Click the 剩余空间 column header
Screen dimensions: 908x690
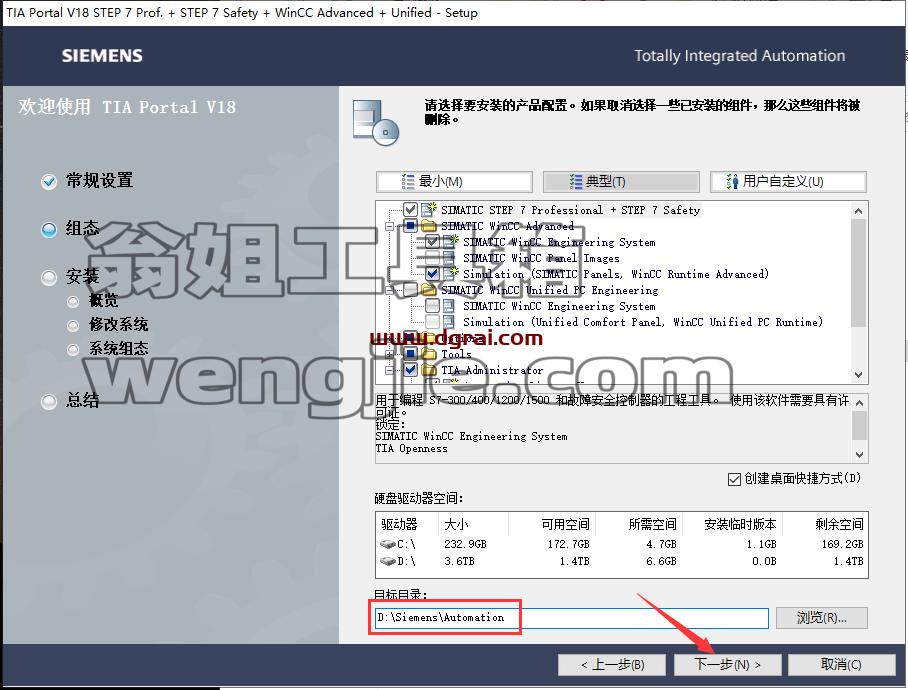839,524
